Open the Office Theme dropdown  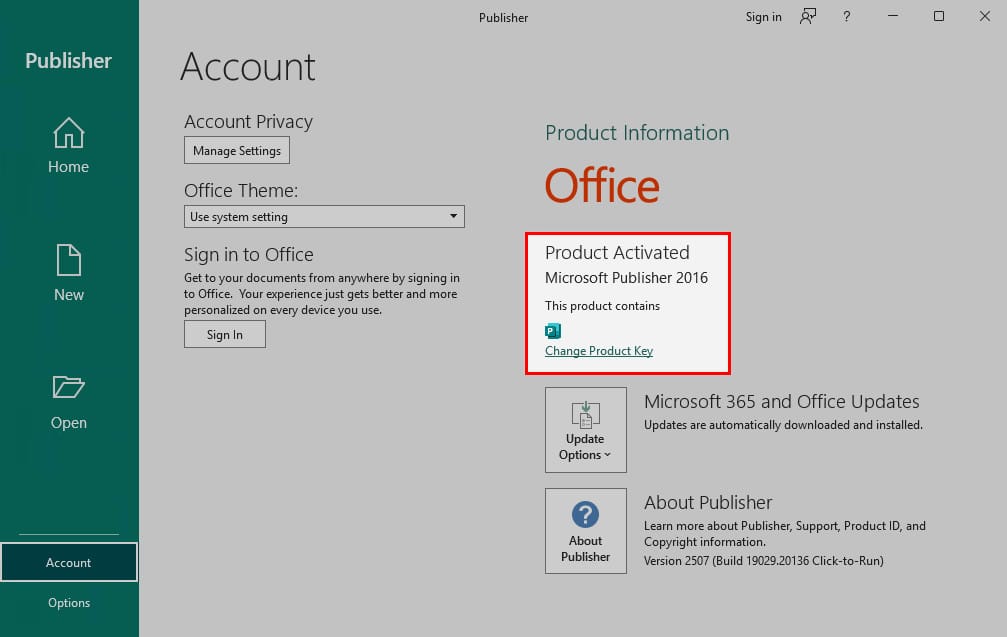click(324, 216)
